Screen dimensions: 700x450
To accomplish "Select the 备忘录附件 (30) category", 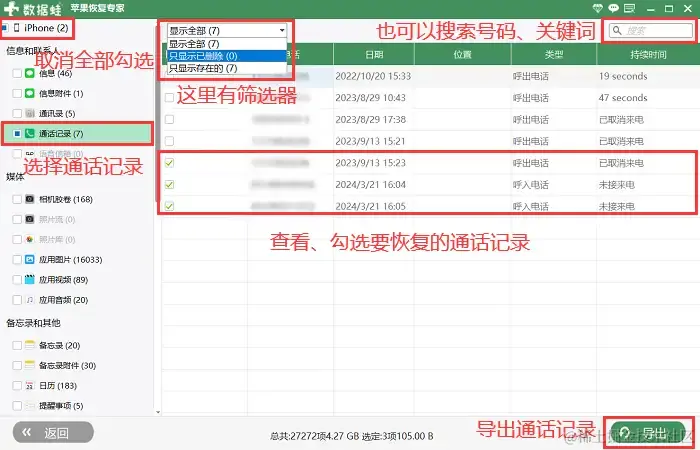I will [x=67, y=365].
